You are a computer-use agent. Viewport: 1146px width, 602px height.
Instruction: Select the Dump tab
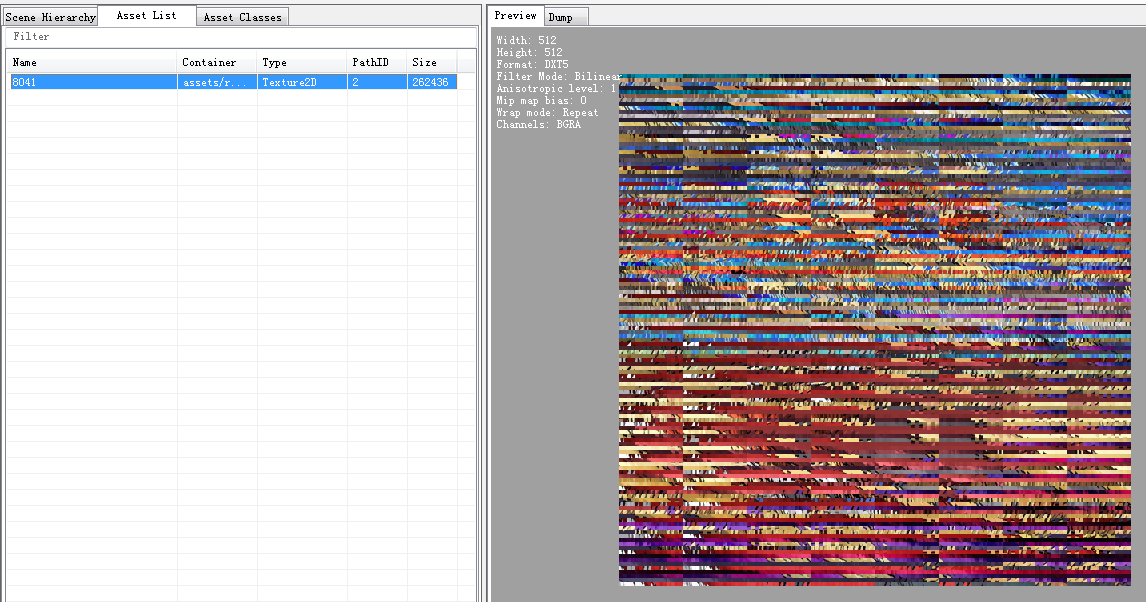[x=565, y=16]
